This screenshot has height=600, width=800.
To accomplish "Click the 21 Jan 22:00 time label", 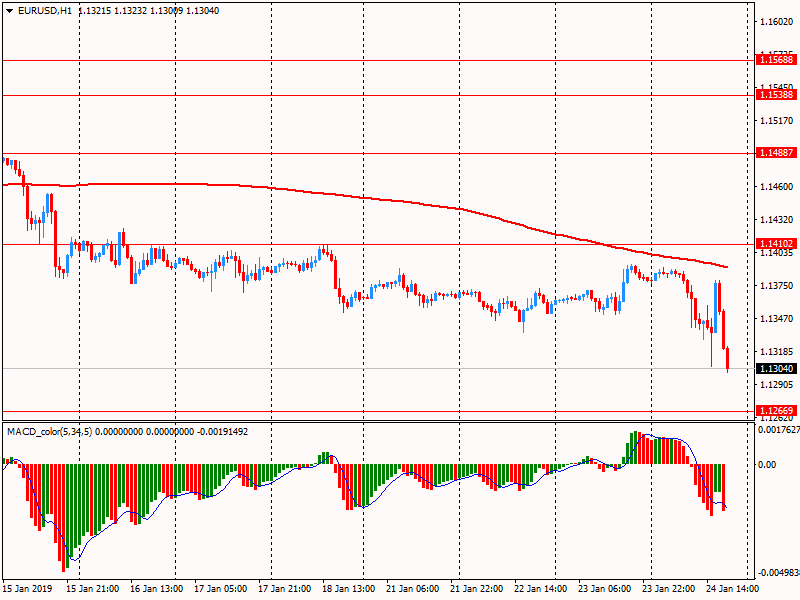I will point(477,588).
